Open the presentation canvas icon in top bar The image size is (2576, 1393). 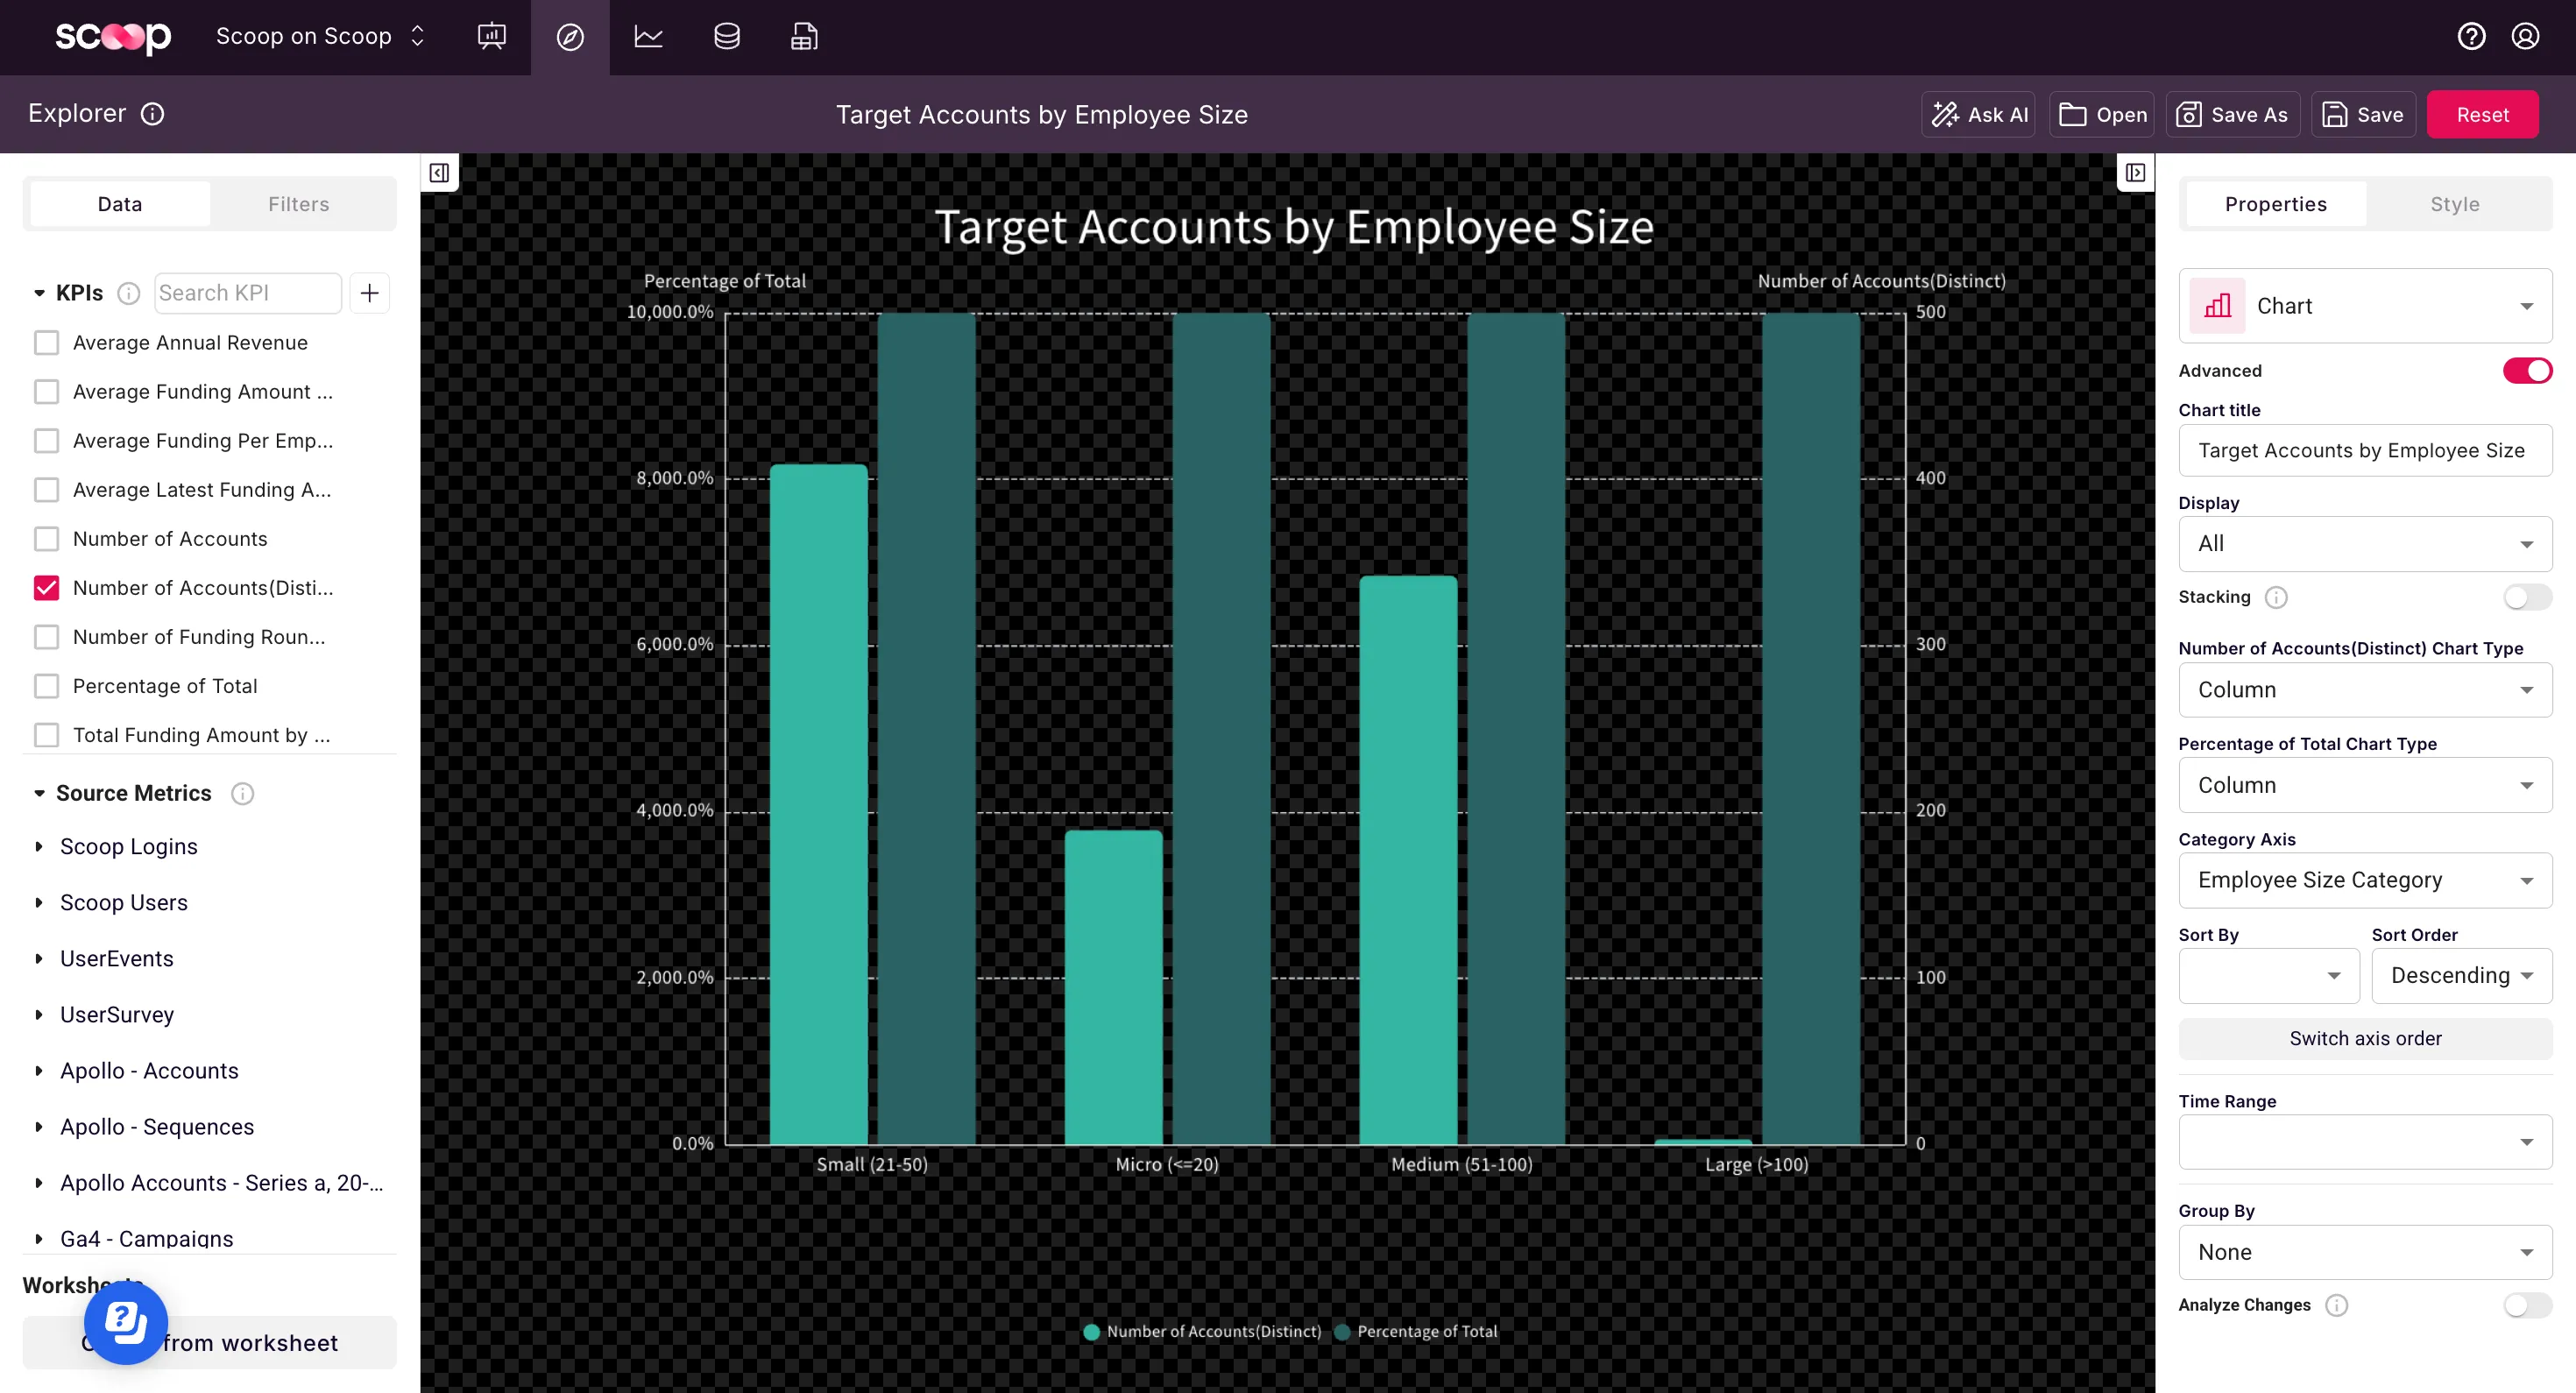491,37
